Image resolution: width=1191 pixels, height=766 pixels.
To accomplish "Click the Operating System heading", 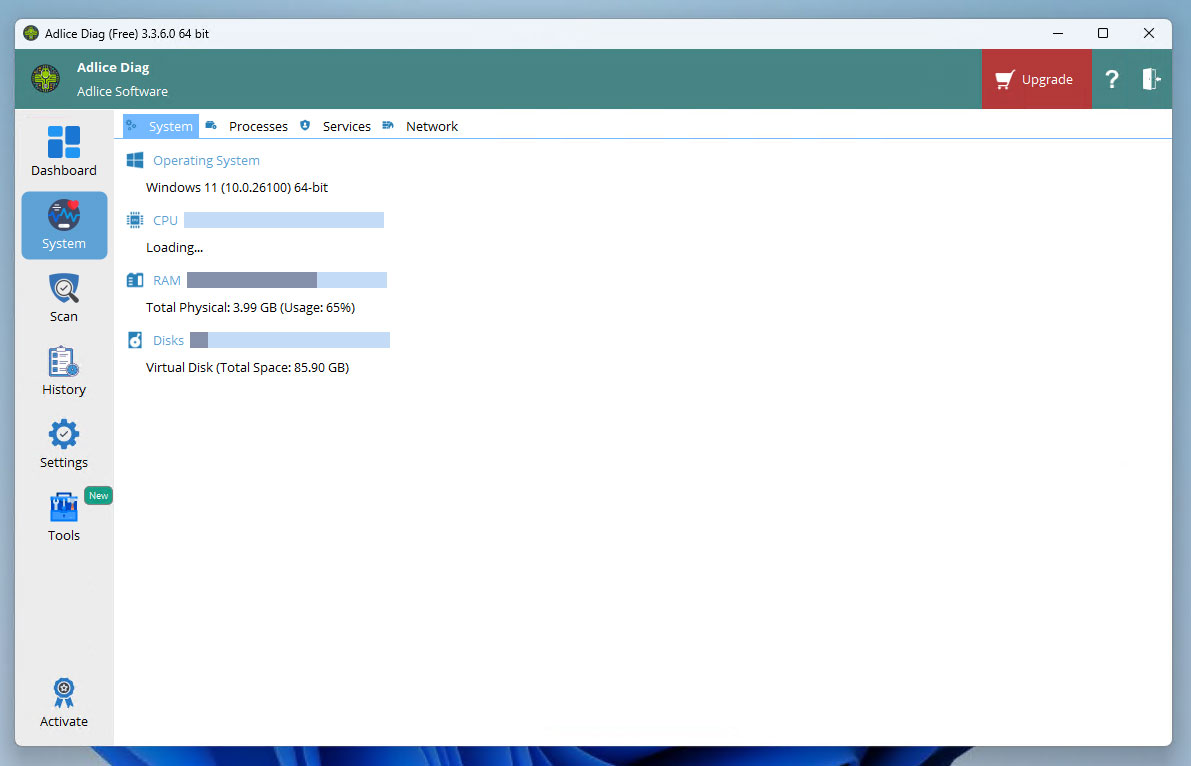I will tap(206, 161).
